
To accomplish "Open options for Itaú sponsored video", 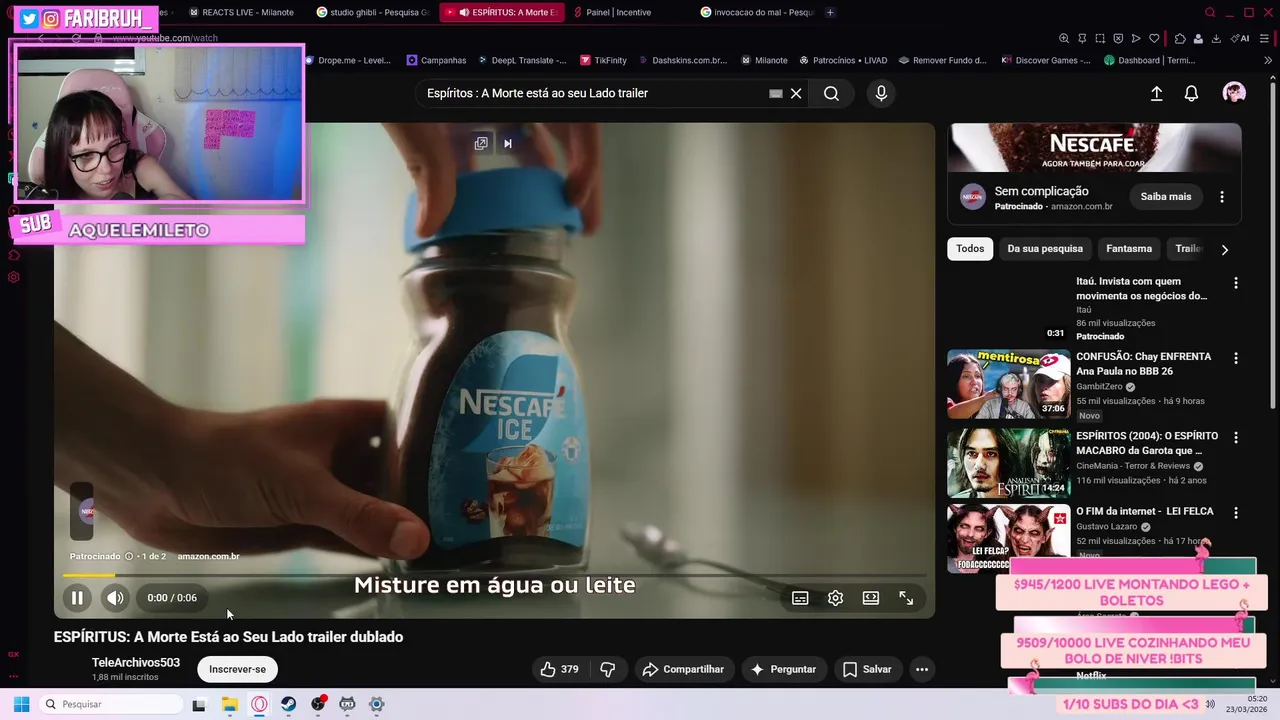I will pyautogui.click(x=1235, y=283).
